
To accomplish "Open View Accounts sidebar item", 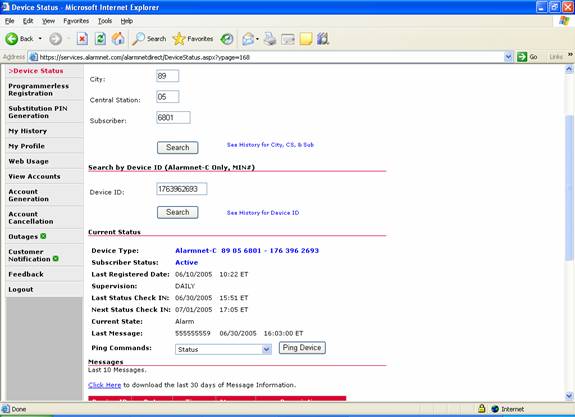I will click(x=34, y=176).
